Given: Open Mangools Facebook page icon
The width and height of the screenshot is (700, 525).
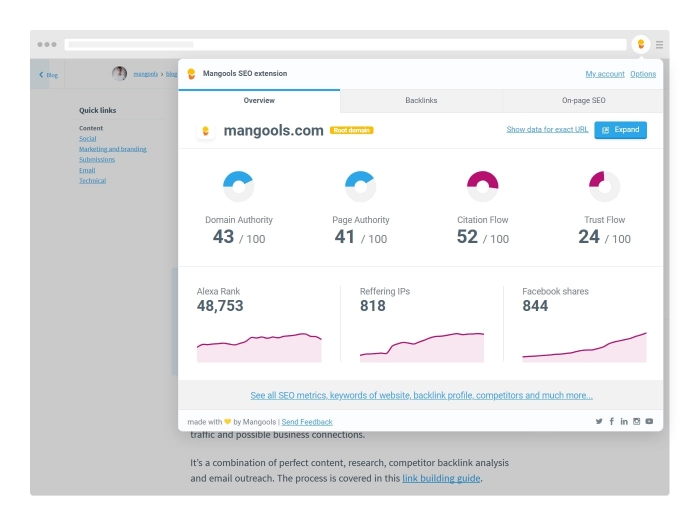Looking at the screenshot, I should [x=612, y=421].
